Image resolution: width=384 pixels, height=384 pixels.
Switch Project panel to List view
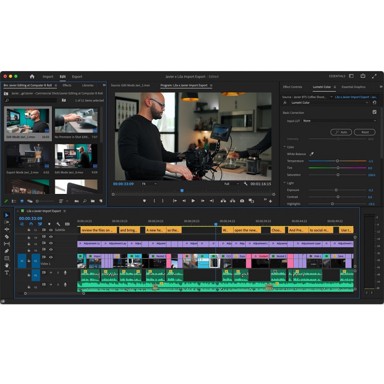point(14,201)
